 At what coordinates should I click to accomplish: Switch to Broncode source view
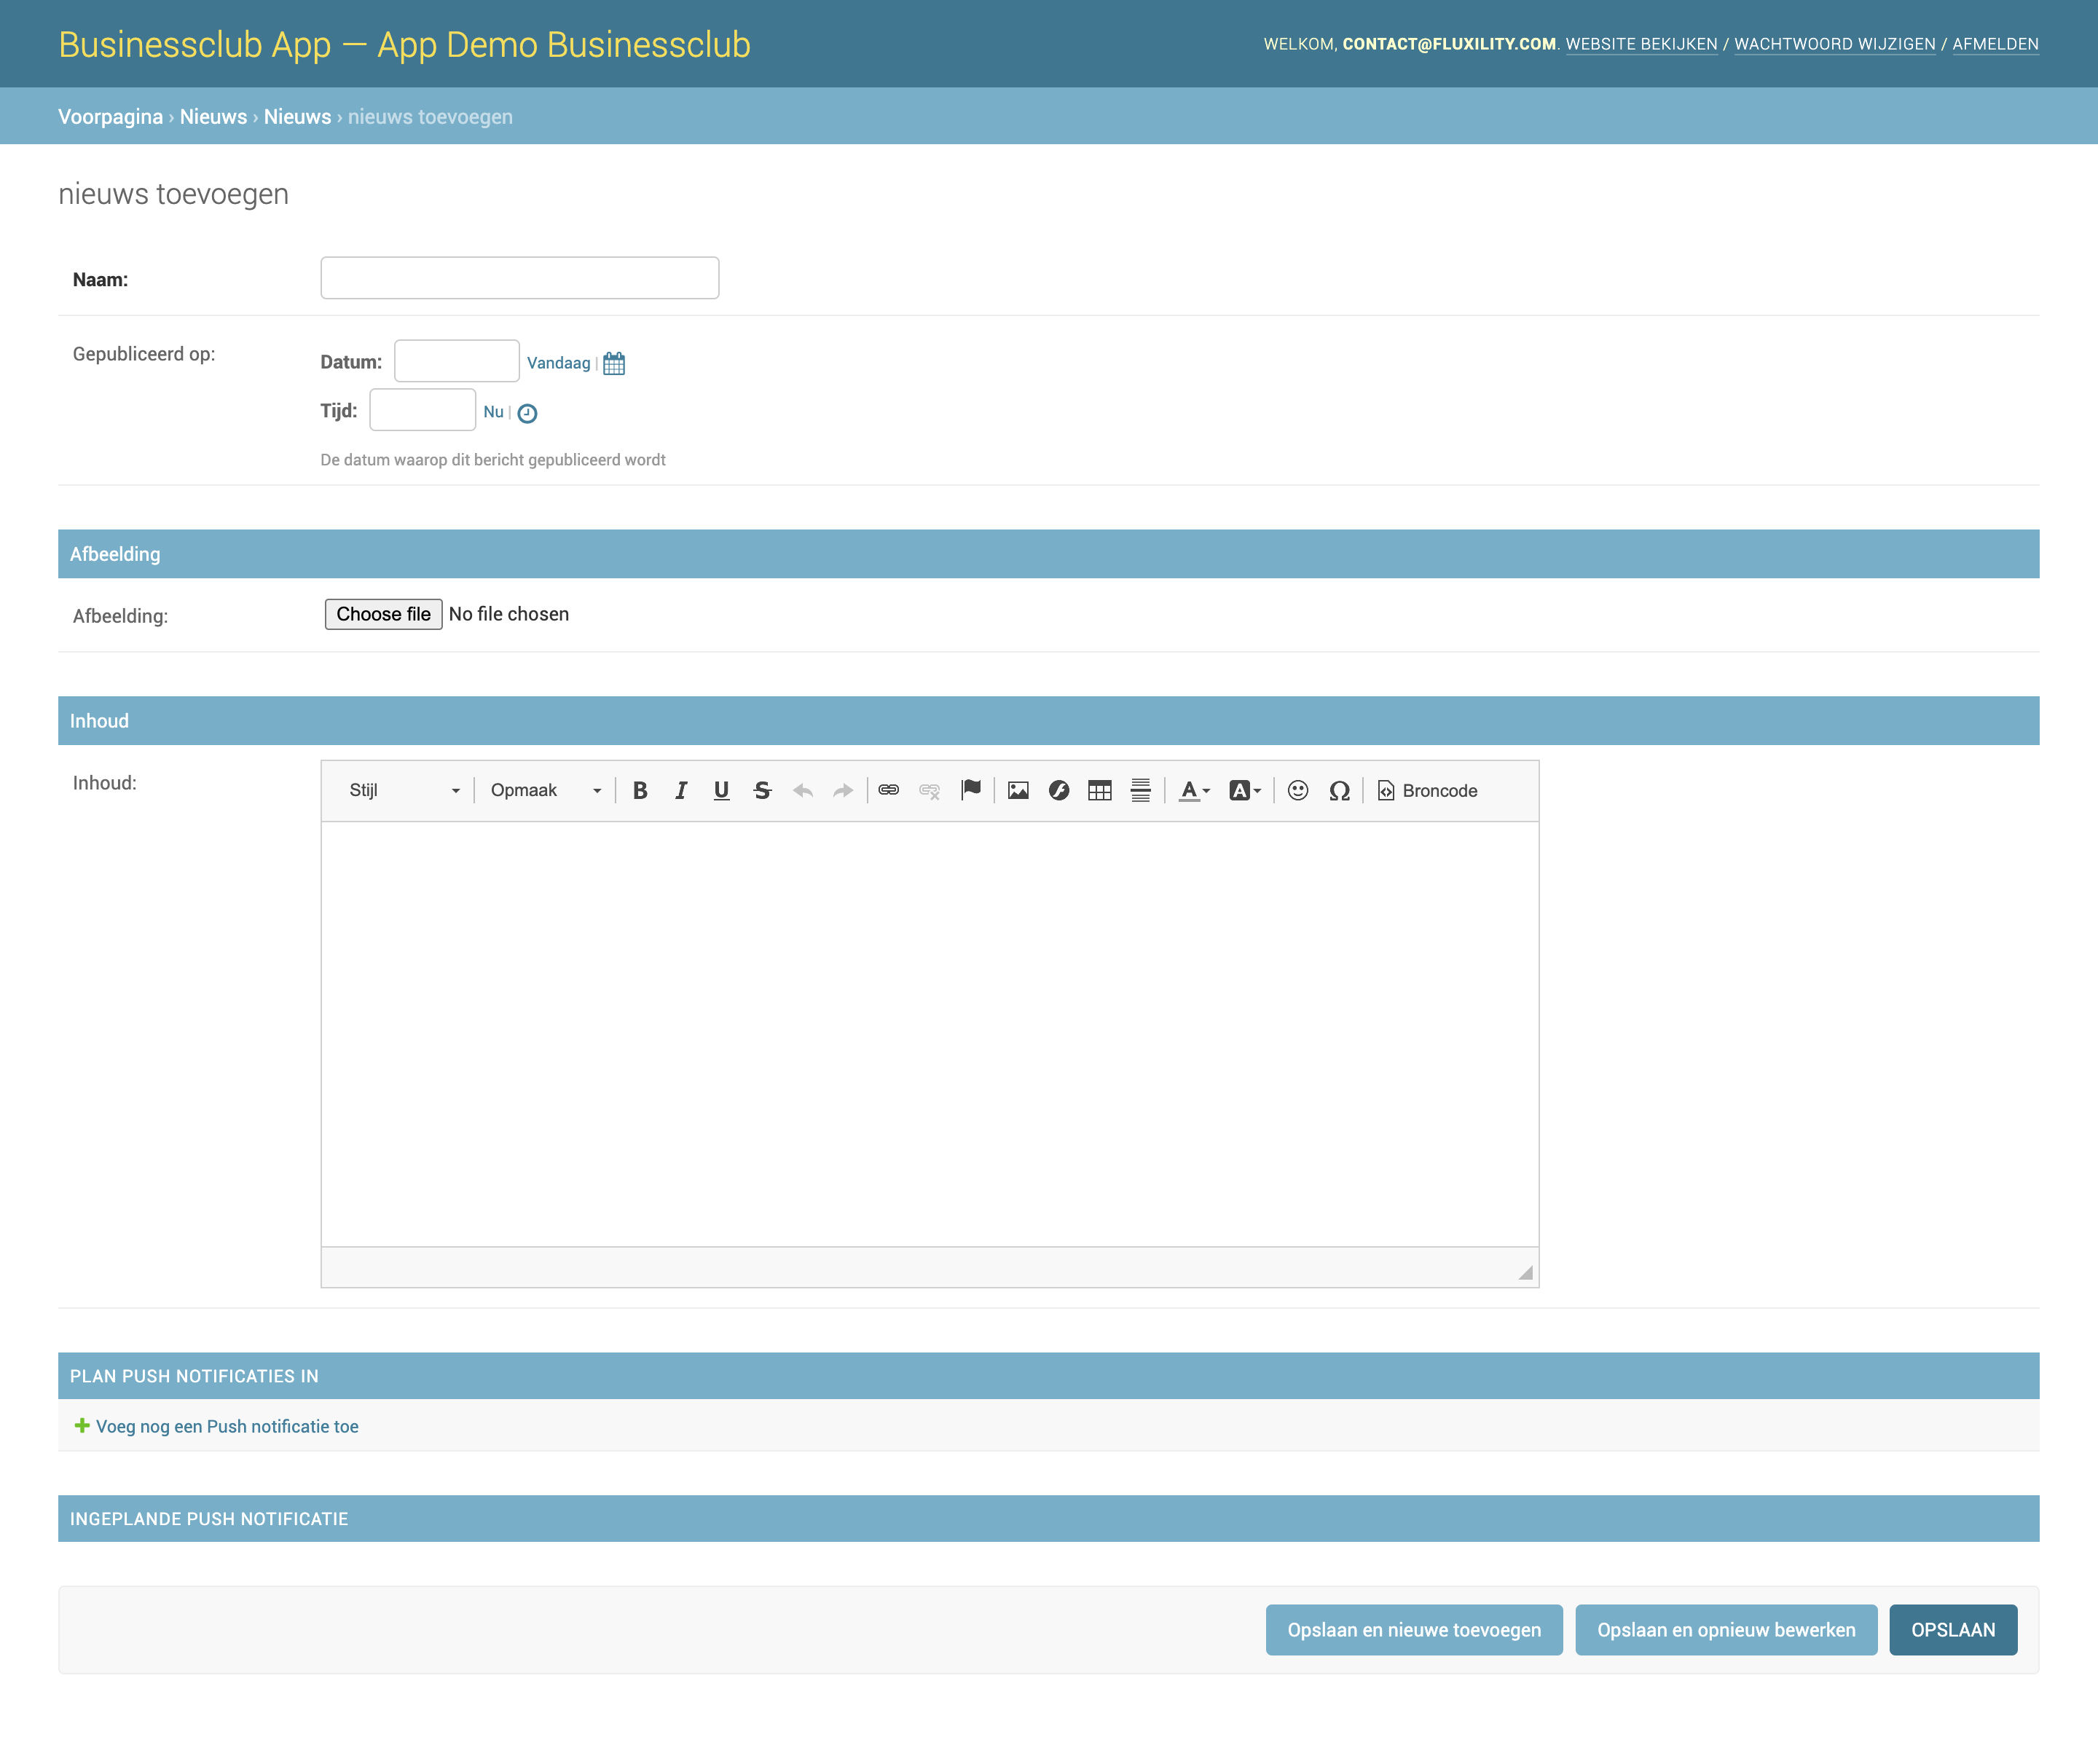[x=1427, y=791]
